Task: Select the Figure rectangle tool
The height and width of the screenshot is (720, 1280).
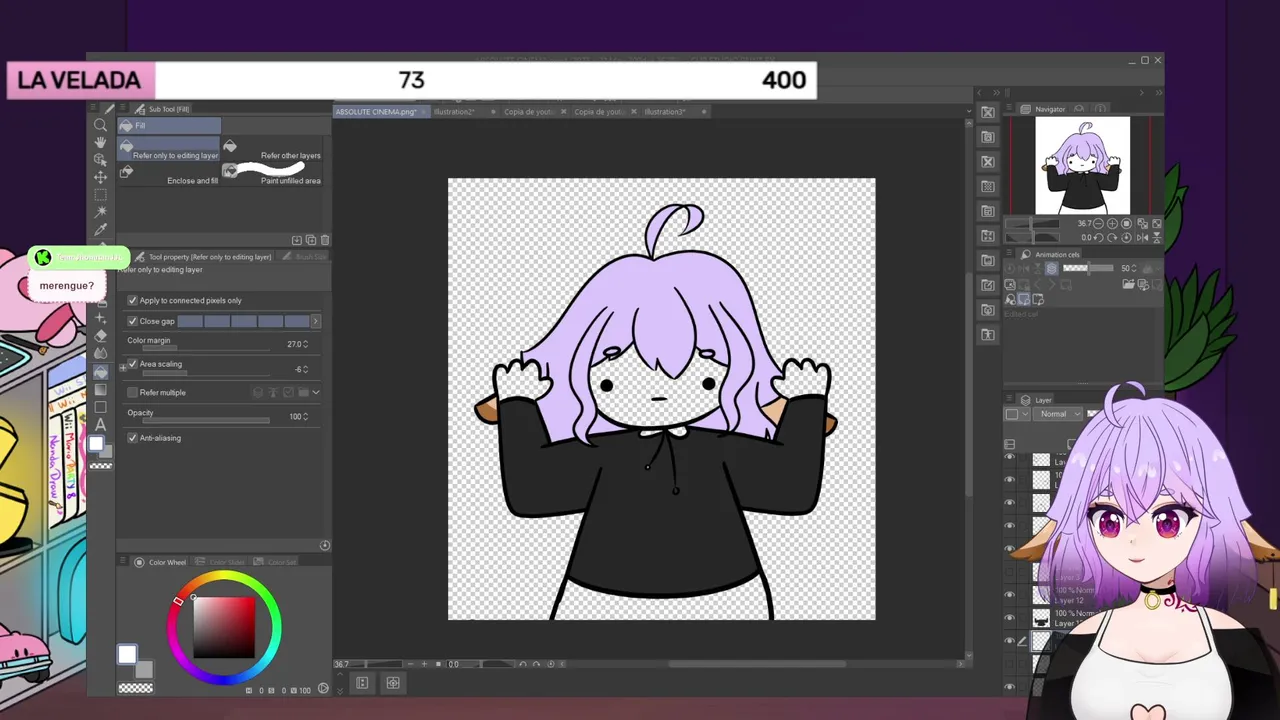Action: click(100, 407)
